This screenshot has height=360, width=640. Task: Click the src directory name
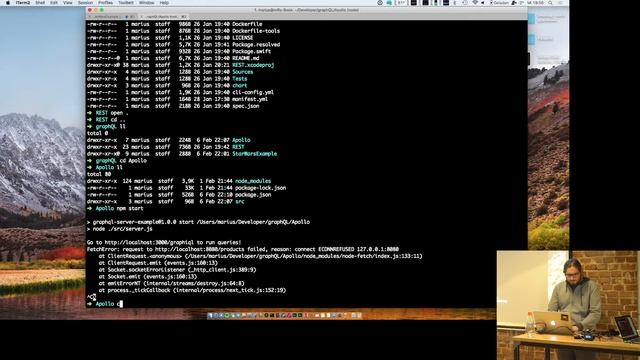pyautogui.click(x=240, y=202)
